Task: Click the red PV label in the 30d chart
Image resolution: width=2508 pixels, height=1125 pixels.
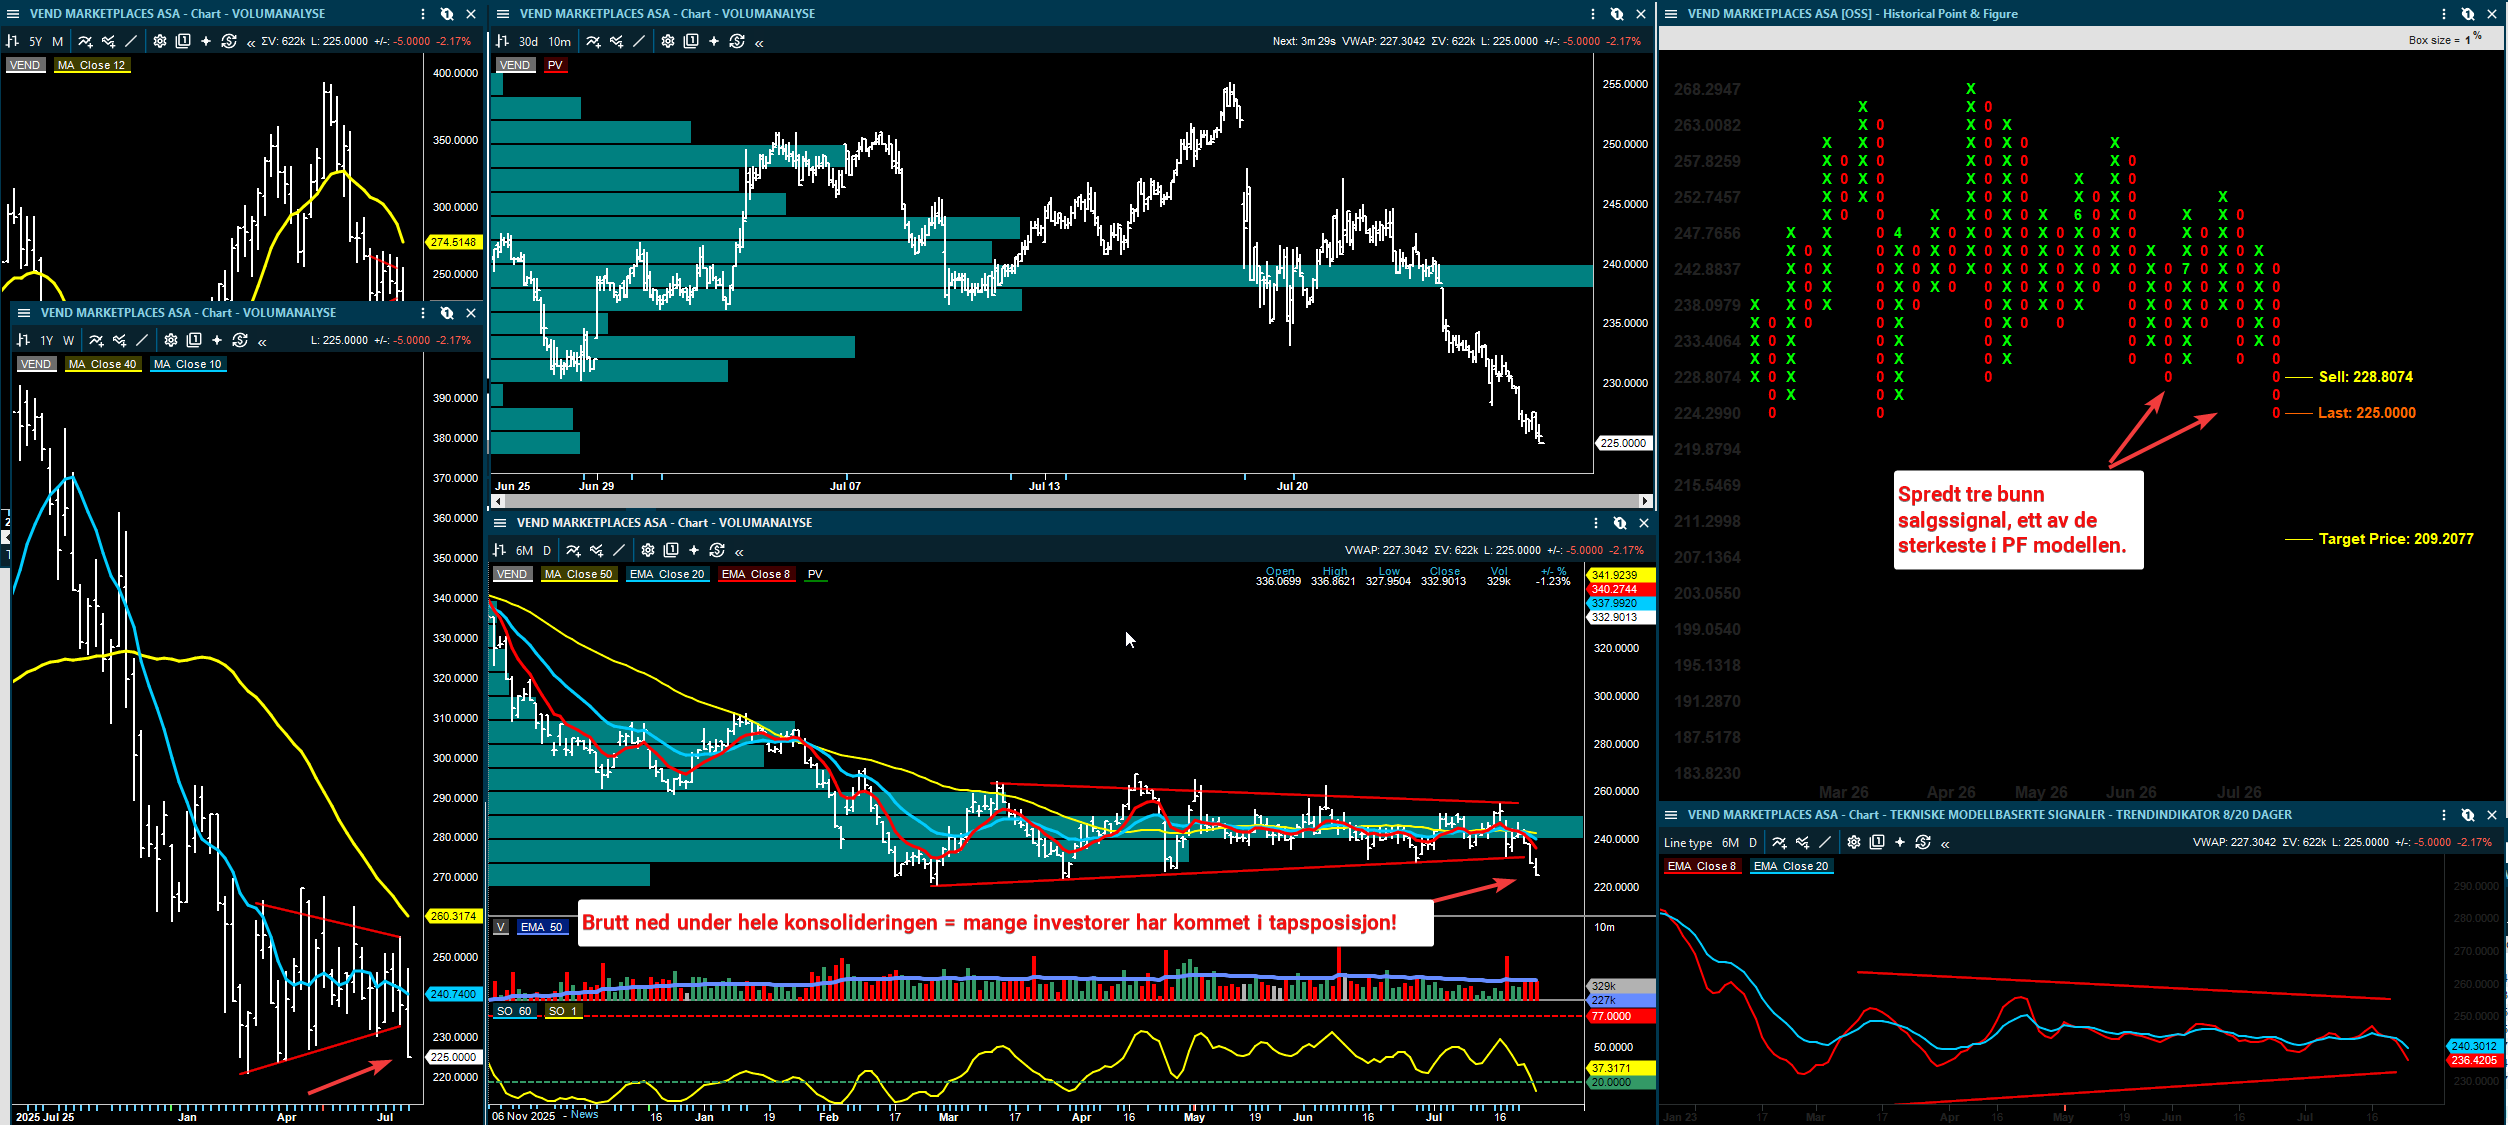Action: point(555,65)
